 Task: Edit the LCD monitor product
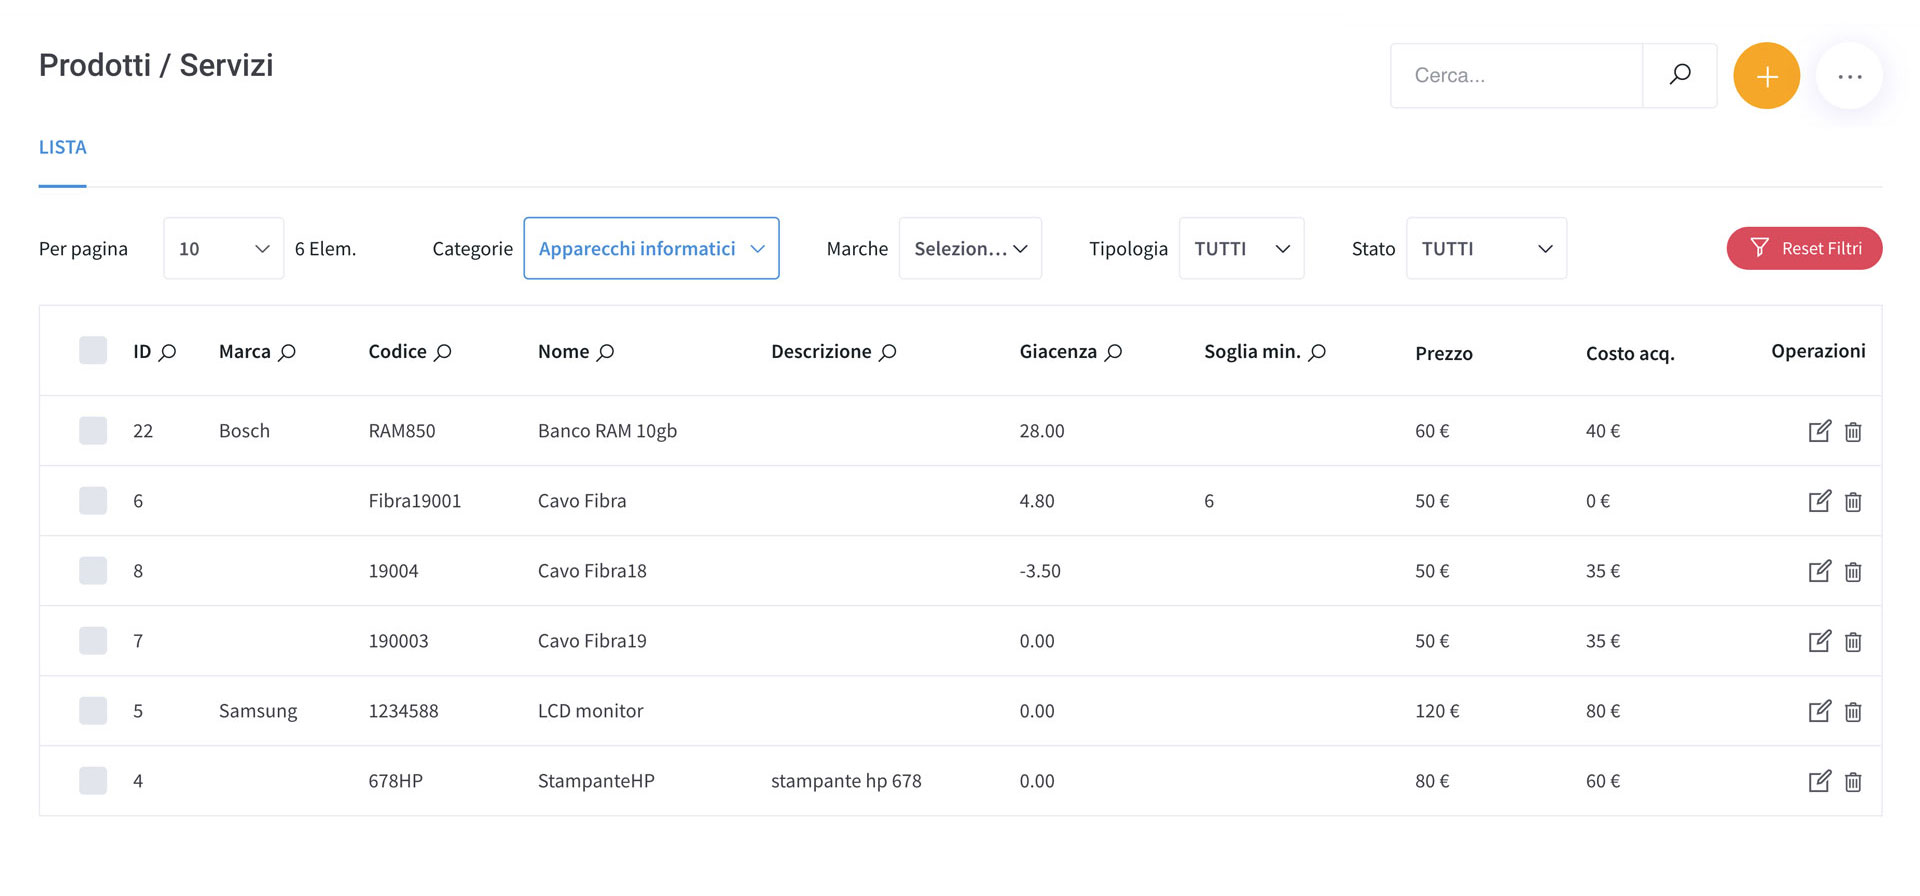1819,711
